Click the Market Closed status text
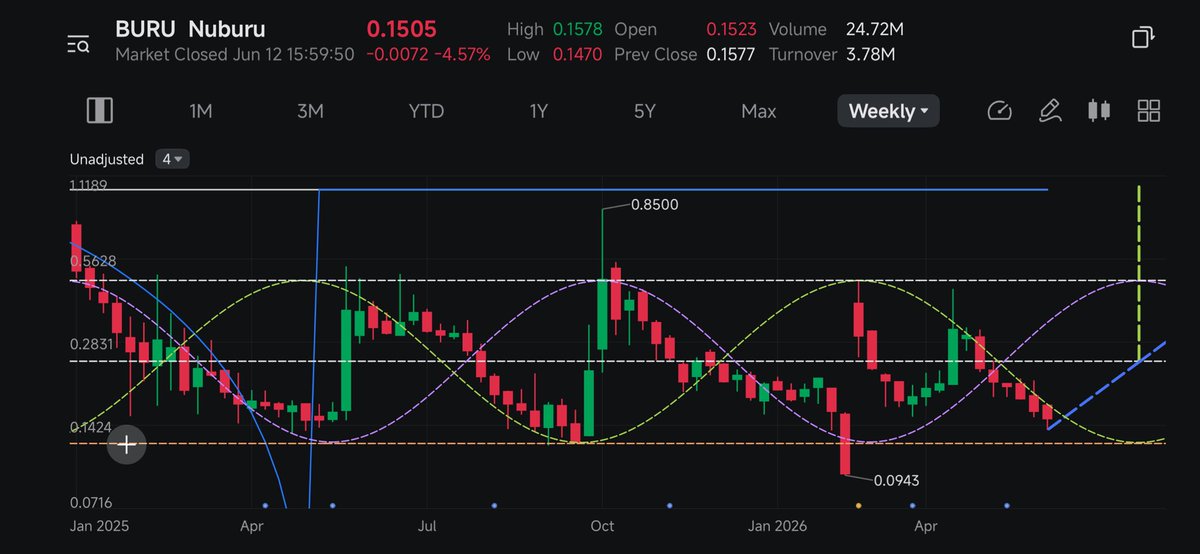Image resolution: width=1200 pixels, height=554 pixels. tap(172, 54)
